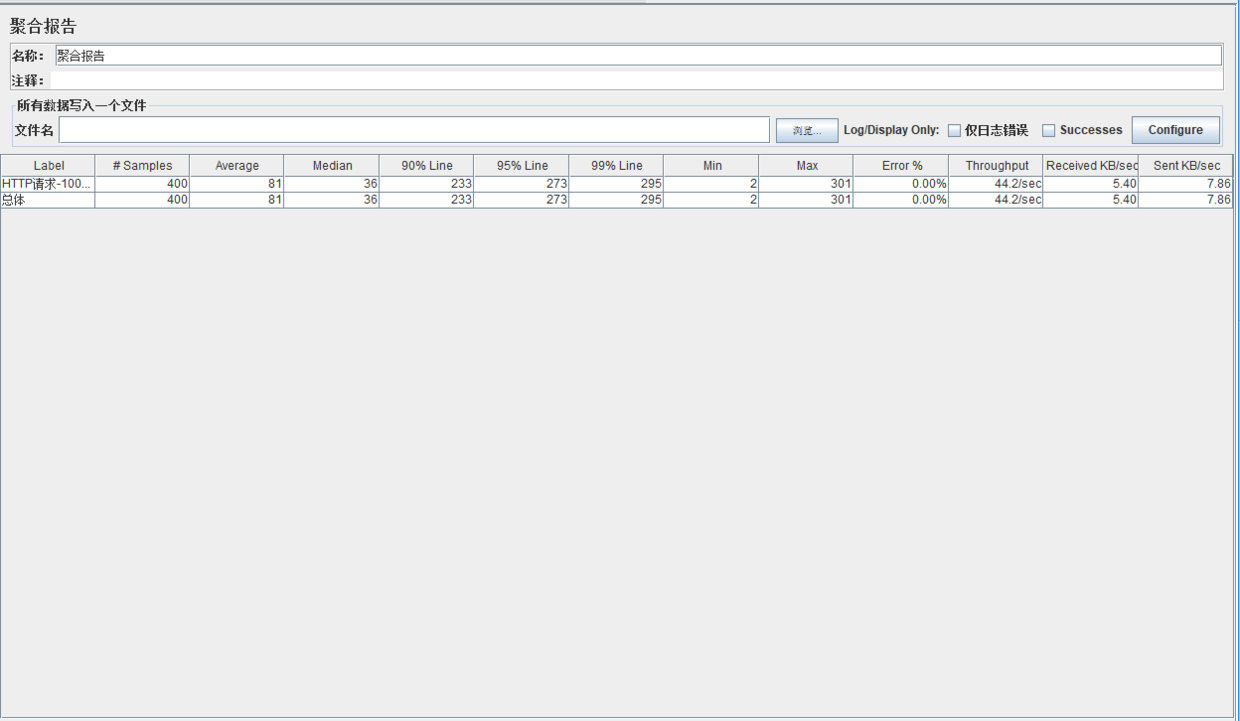
Task: Click the Received KB/sec column header
Action: point(1091,166)
